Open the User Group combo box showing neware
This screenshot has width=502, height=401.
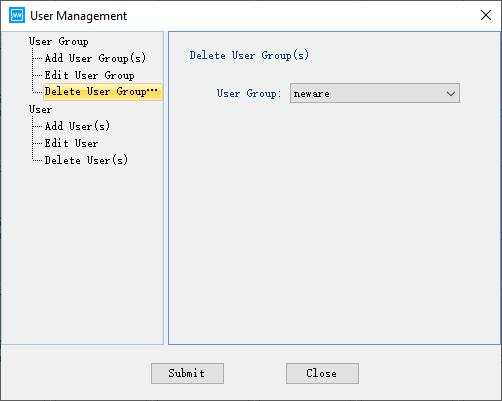pos(375,93)
